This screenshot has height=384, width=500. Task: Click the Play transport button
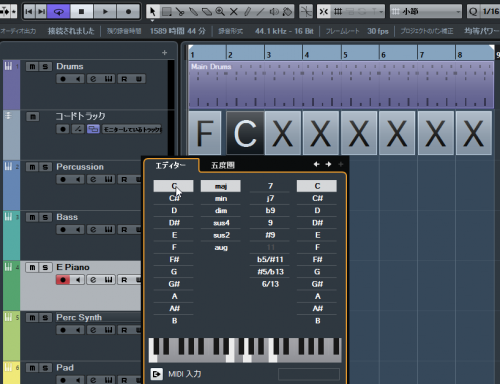point(105,12)
